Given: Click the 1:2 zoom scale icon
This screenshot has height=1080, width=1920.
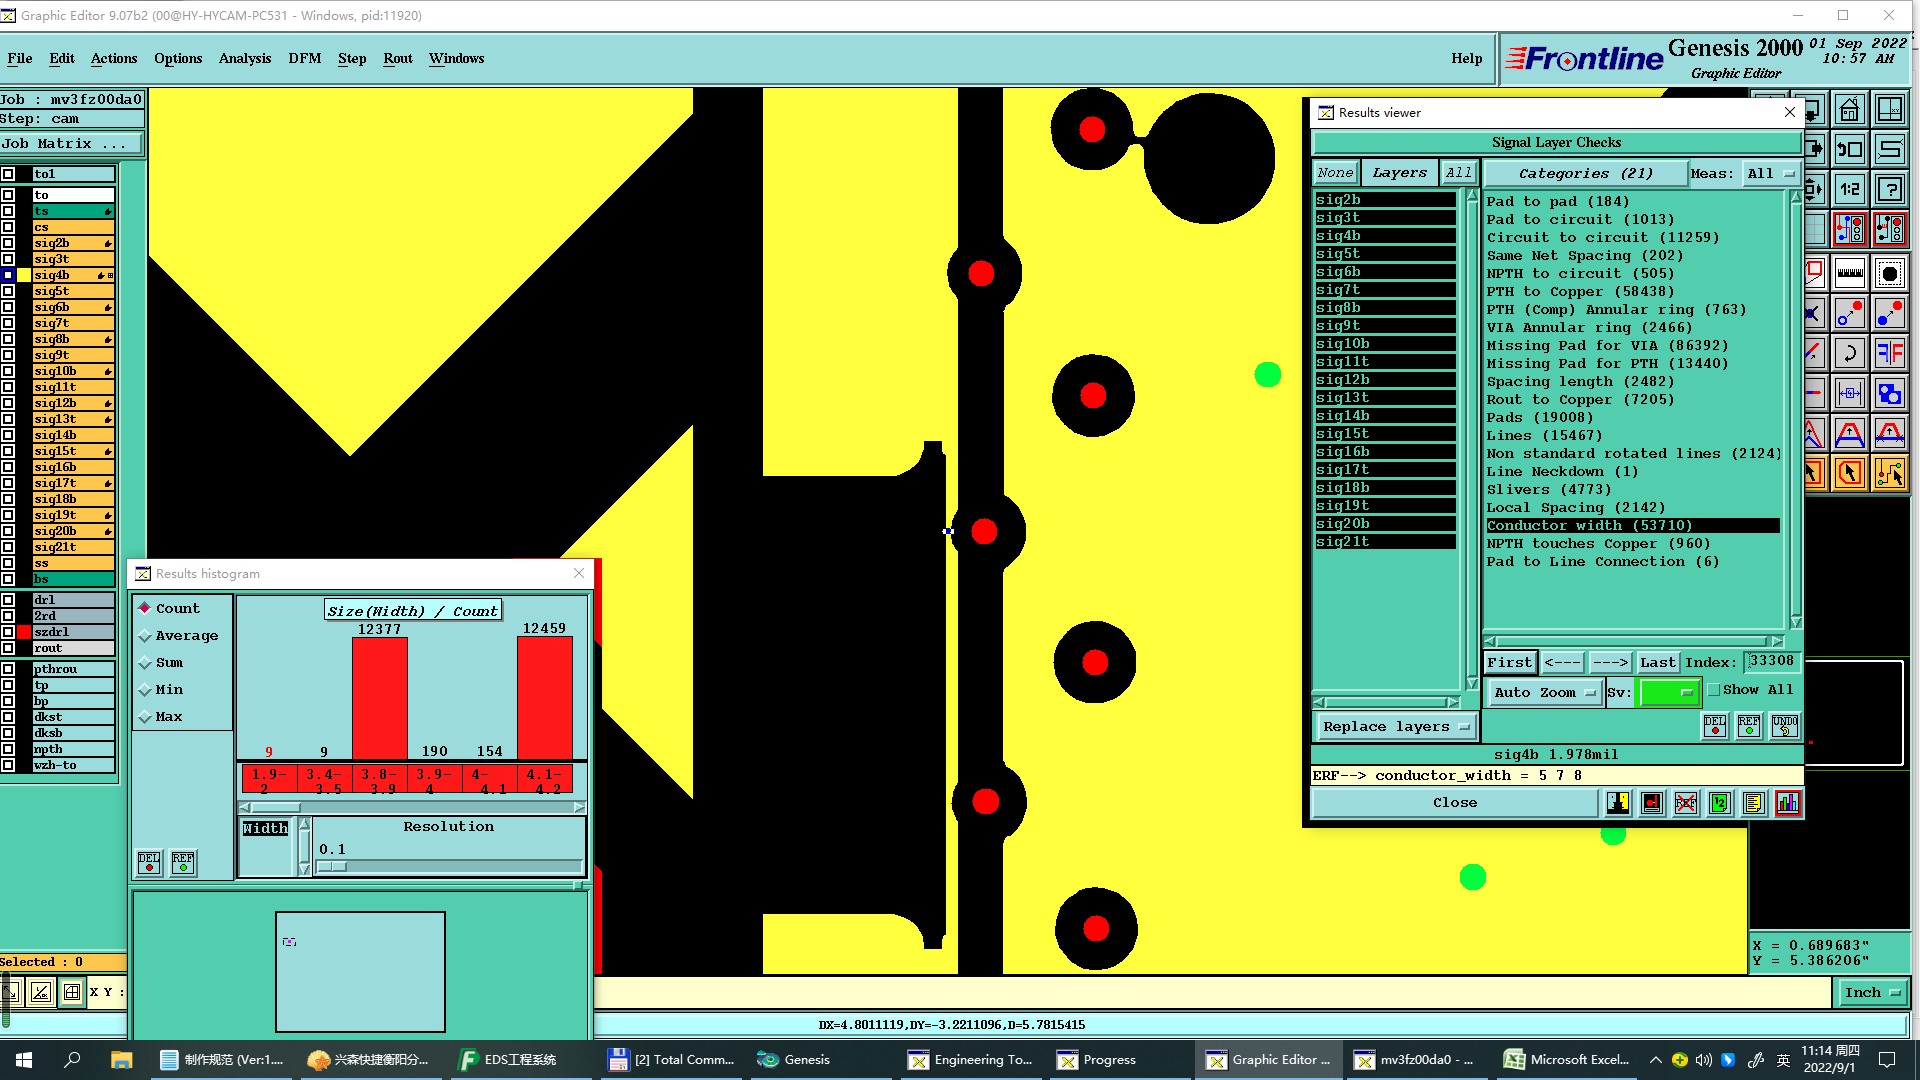Looking at the screenshot, I should 1850,189.
